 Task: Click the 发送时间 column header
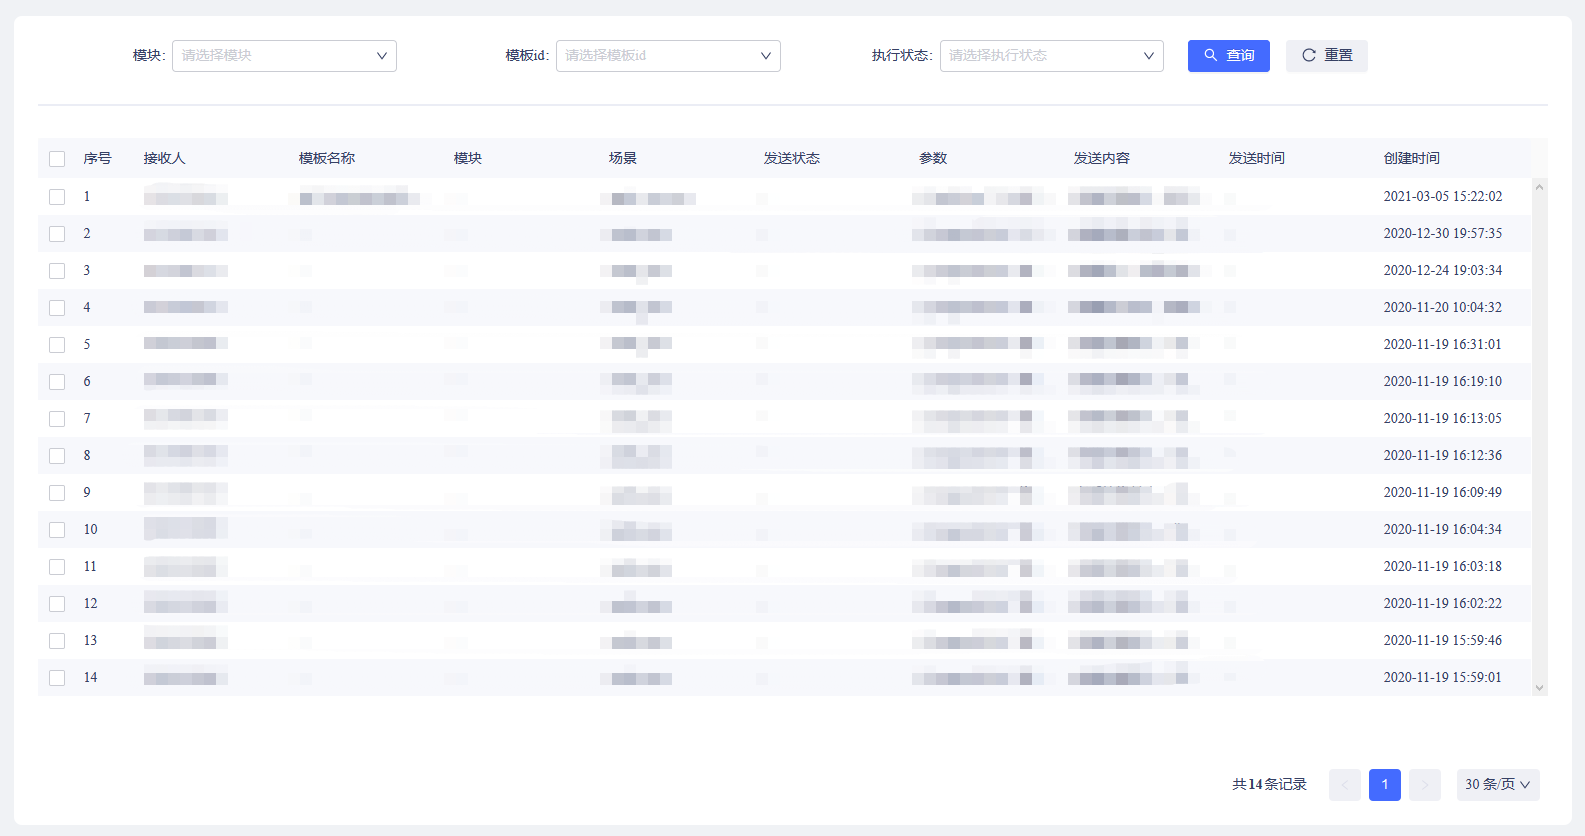[1257, 158]
